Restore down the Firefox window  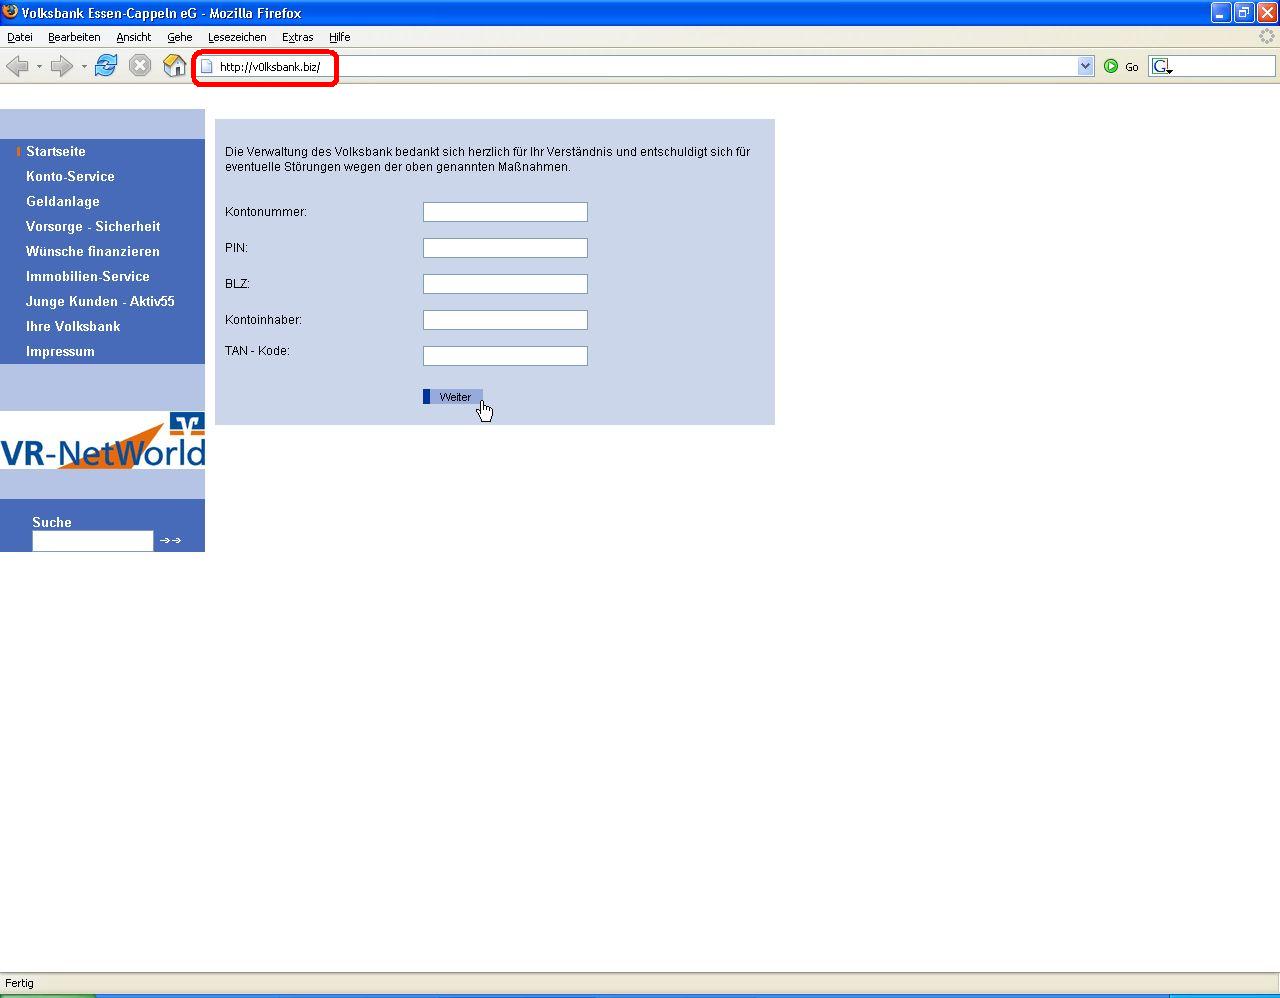[x=1244, y=13]
